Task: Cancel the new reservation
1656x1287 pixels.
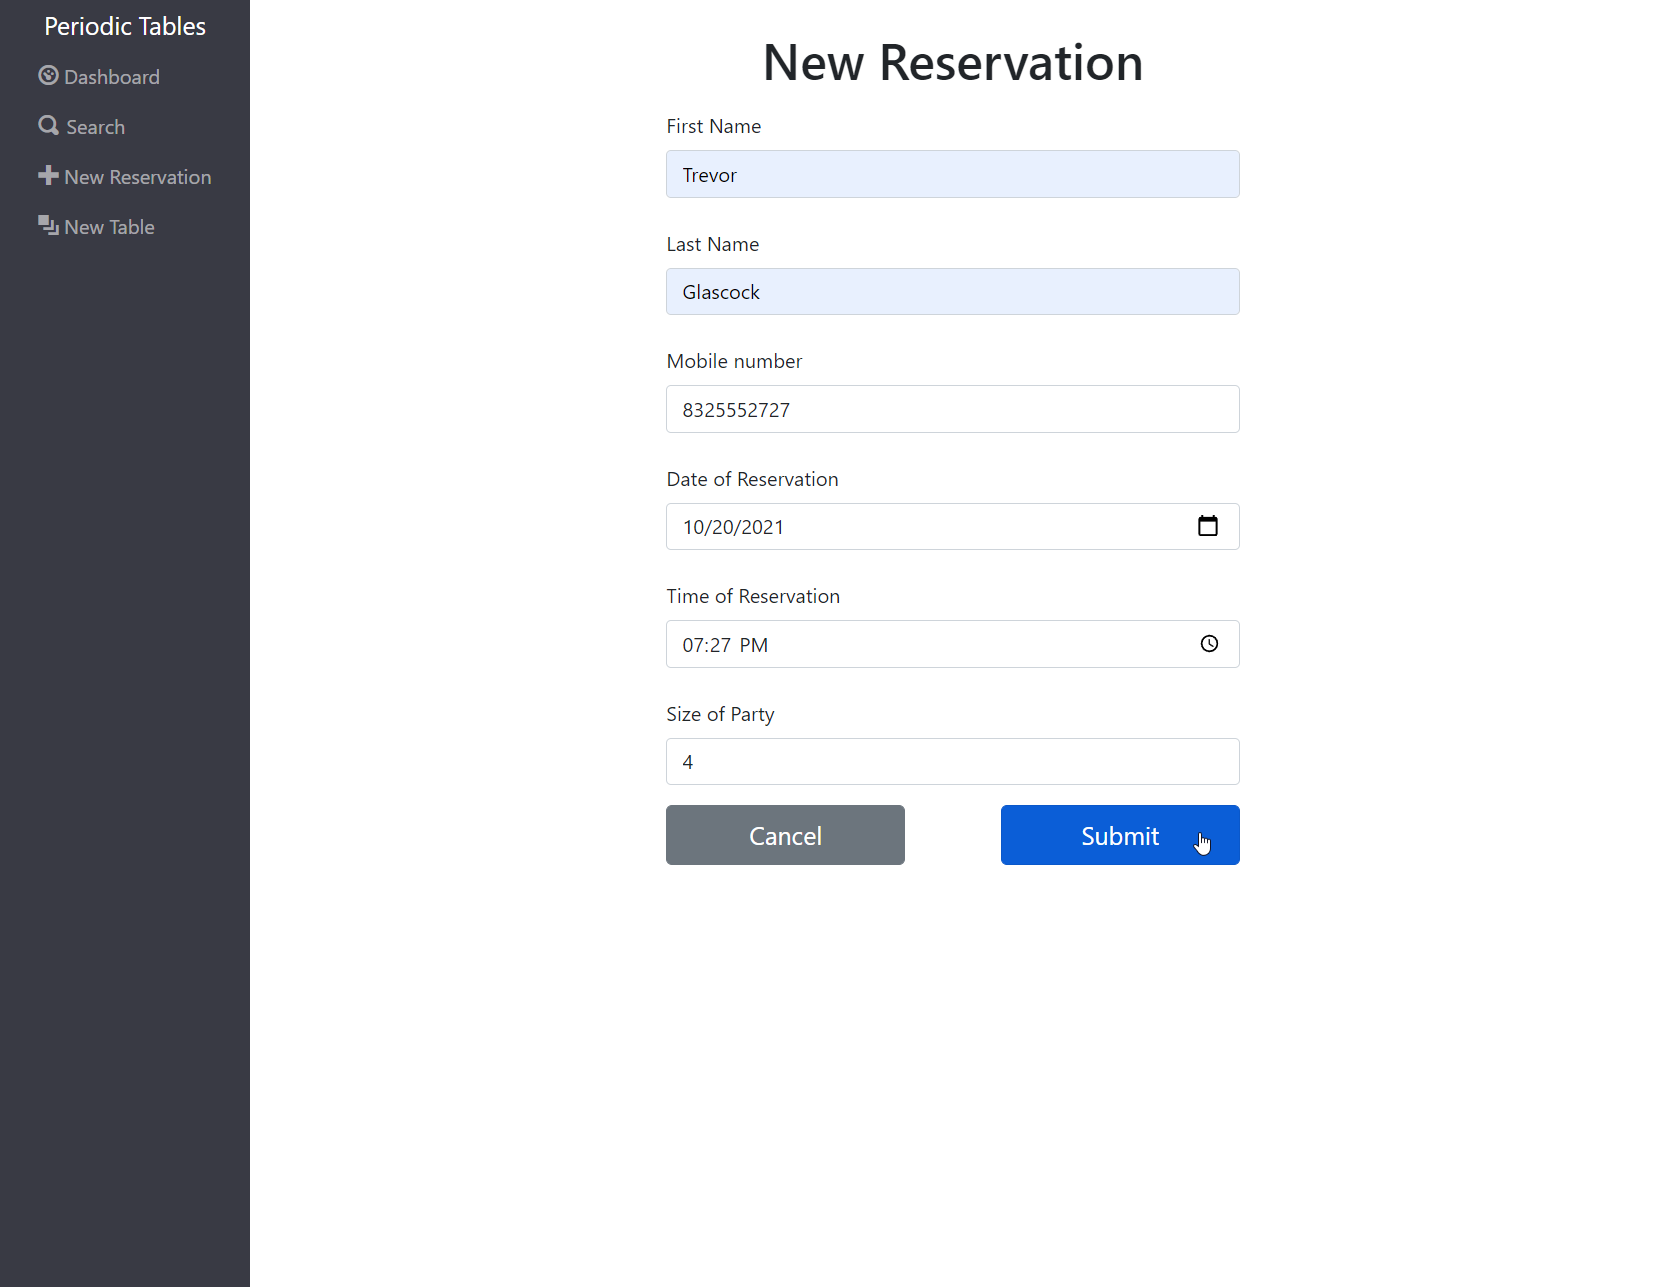Action: click(x=785, y=835)
